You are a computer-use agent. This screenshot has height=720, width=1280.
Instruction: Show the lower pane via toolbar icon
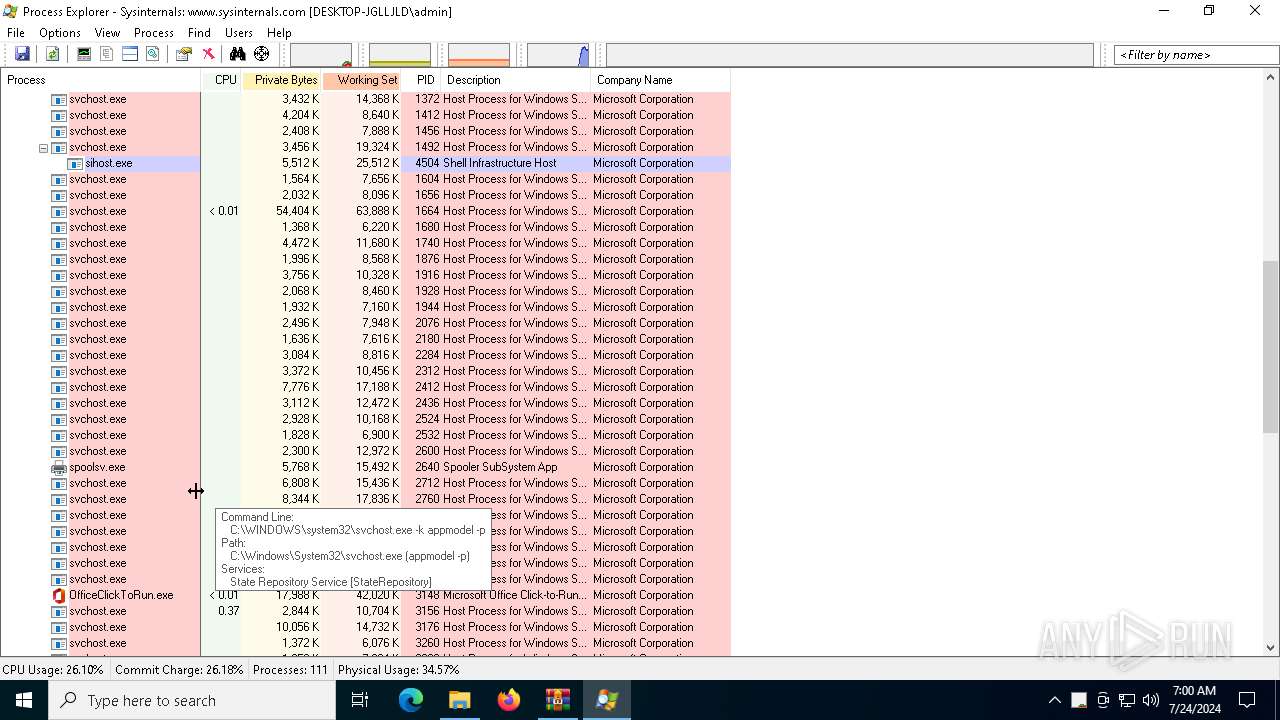pyautogui.click(x=130, y=54)
